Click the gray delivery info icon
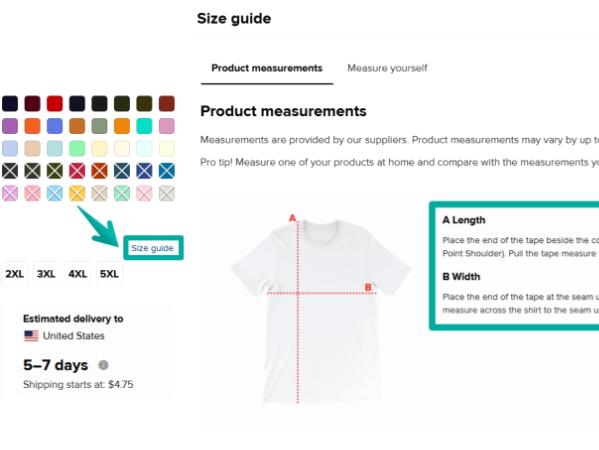The height and width of the screenshot is (450, 599). (x=103, y=365)
